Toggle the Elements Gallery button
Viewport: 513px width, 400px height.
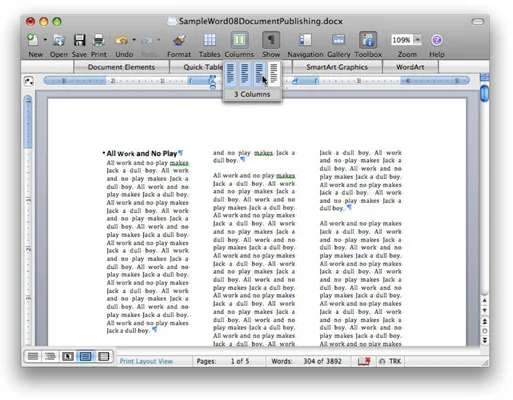[x=339, y=40]
